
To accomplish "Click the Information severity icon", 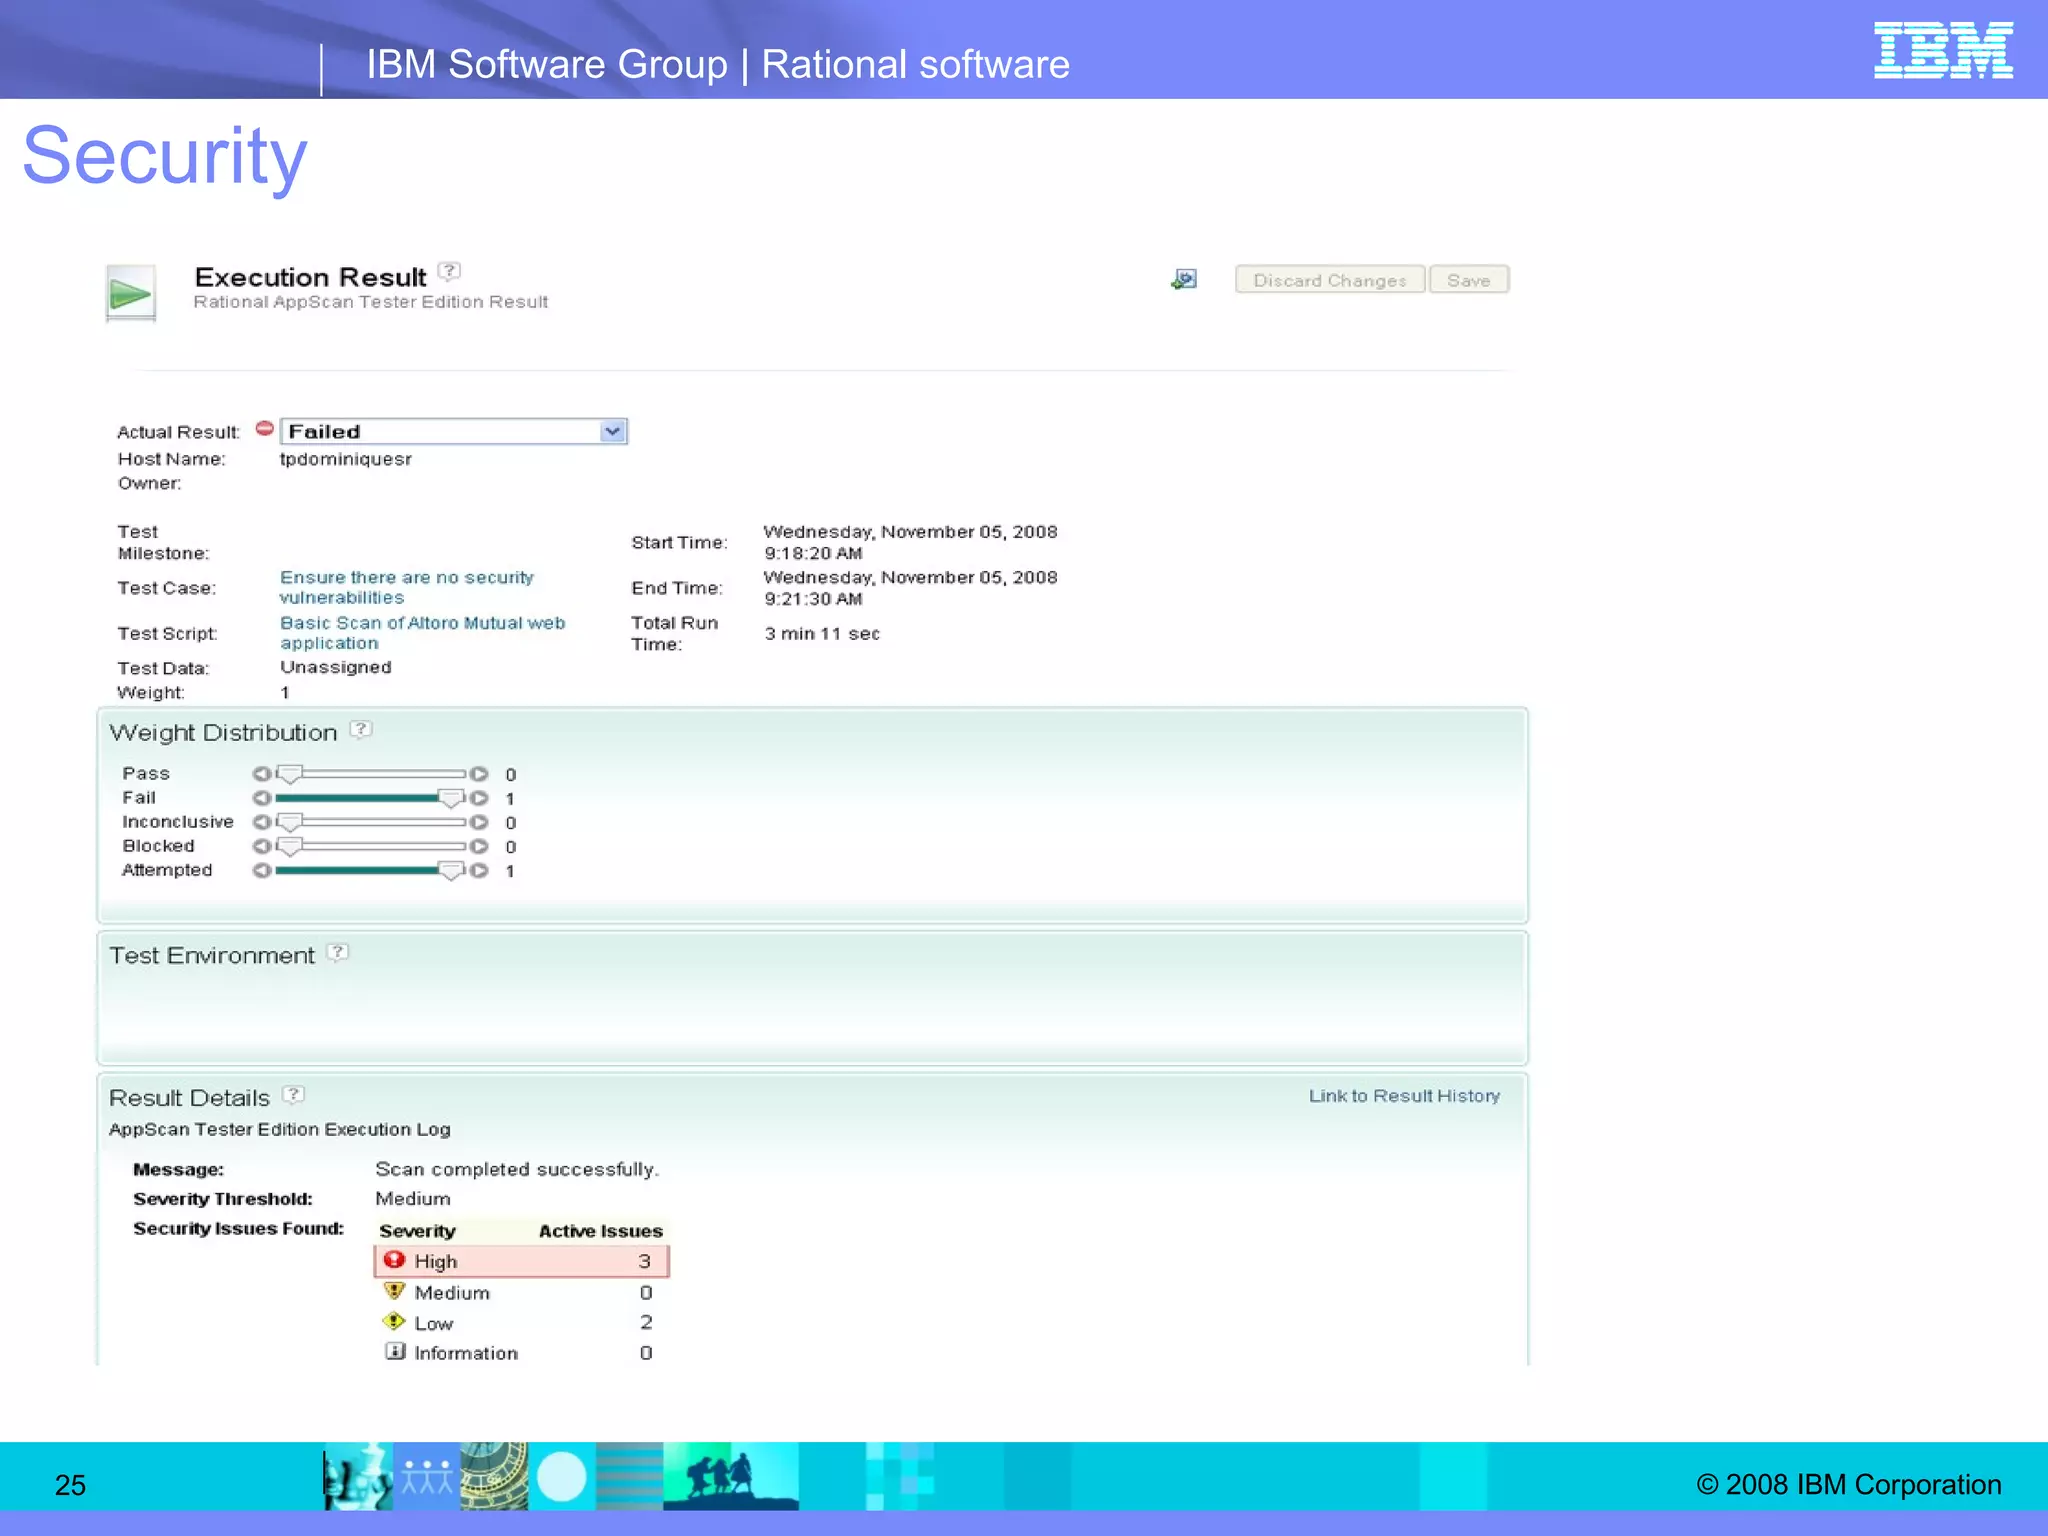I will pos(395,1352).
